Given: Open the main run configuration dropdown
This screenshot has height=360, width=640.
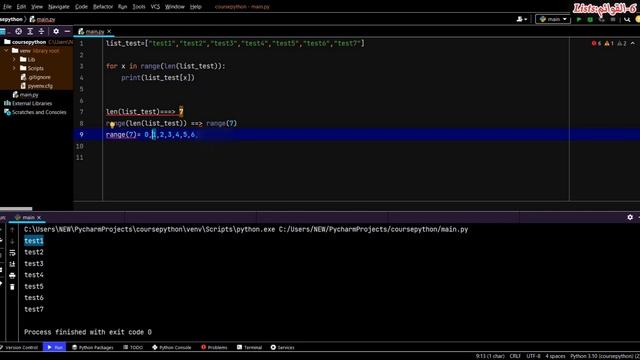Looking at the screenshot, I should point(553,19).
